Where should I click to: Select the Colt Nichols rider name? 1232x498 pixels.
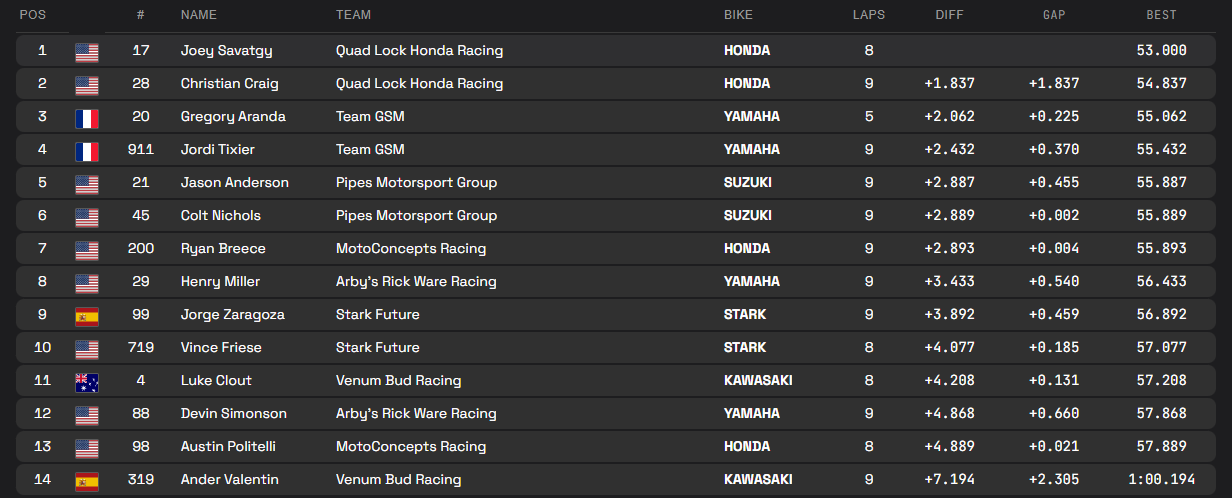[x=220, y=215]
